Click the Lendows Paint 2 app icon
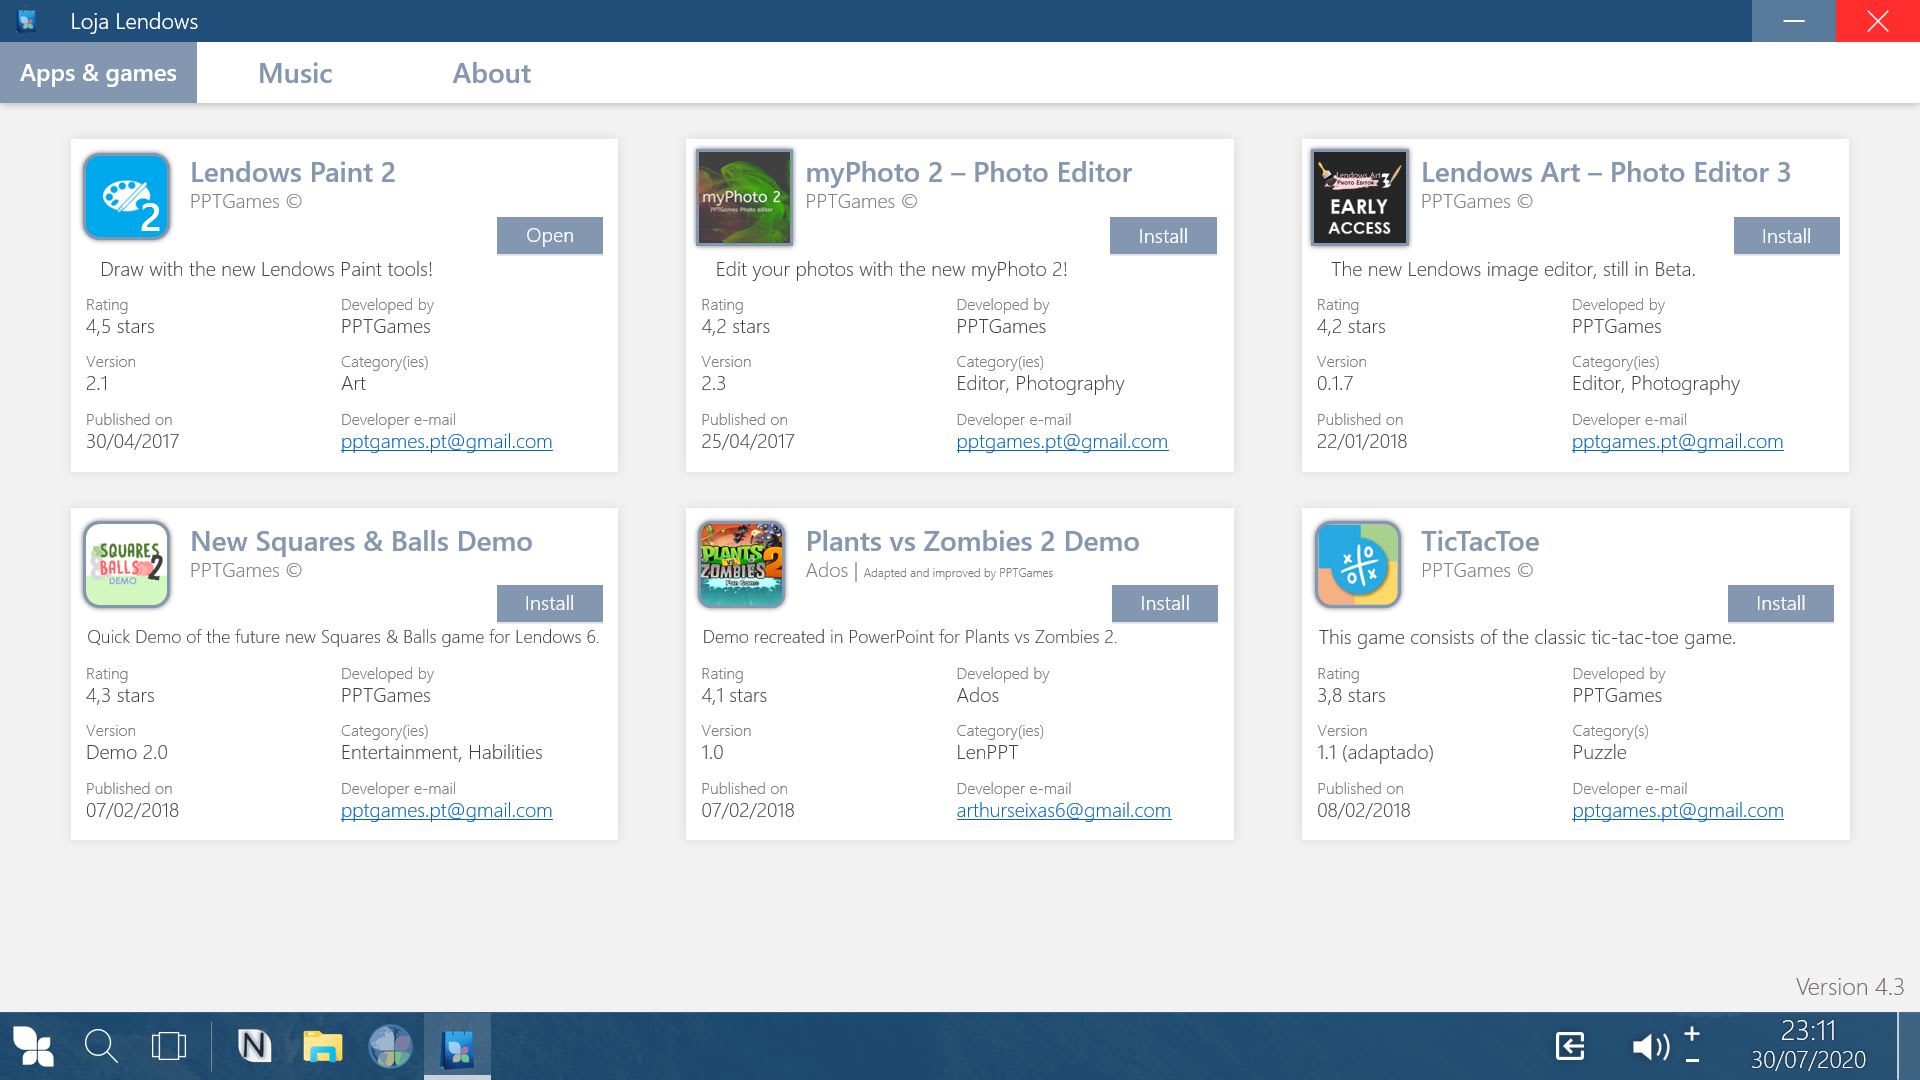 point(127,197)
